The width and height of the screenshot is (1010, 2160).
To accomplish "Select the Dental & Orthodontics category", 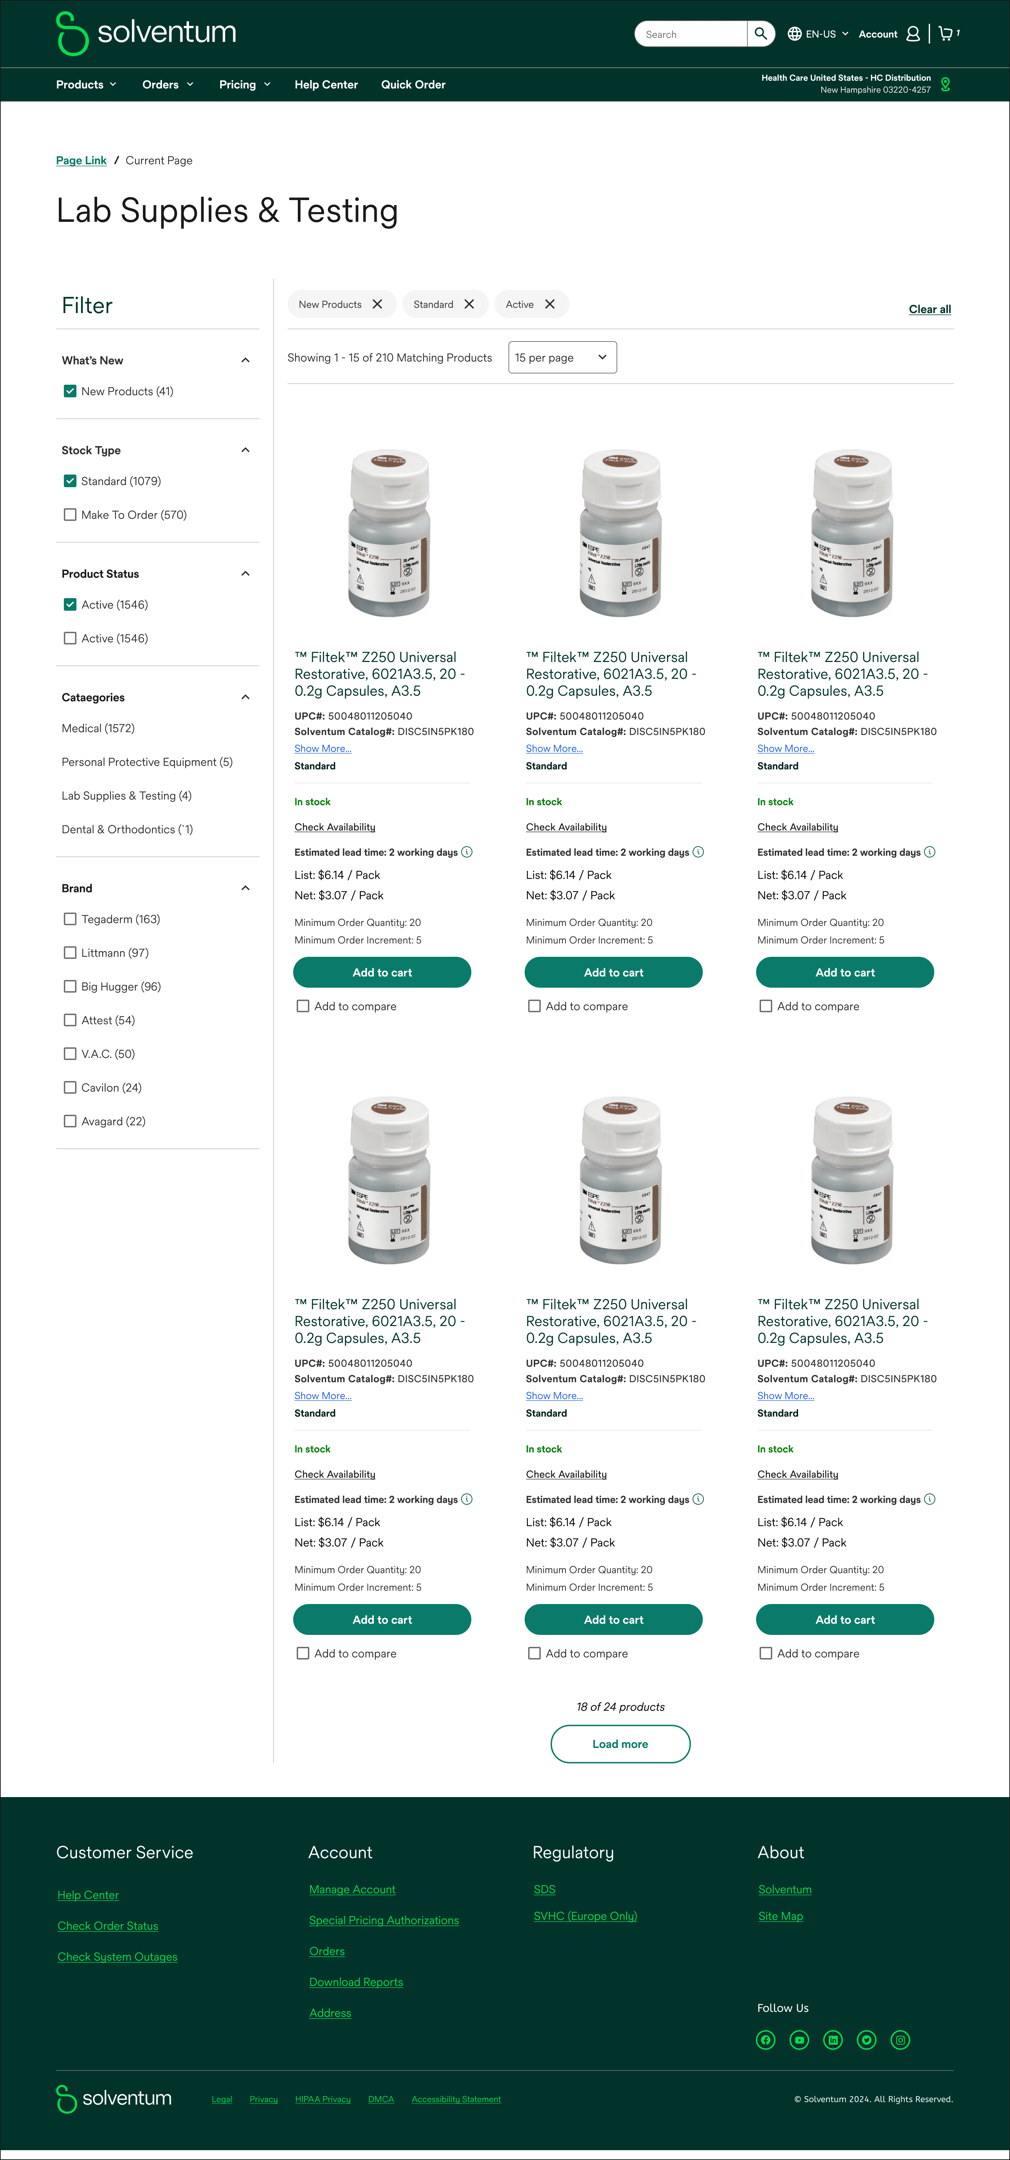I will tap(127, 829).
